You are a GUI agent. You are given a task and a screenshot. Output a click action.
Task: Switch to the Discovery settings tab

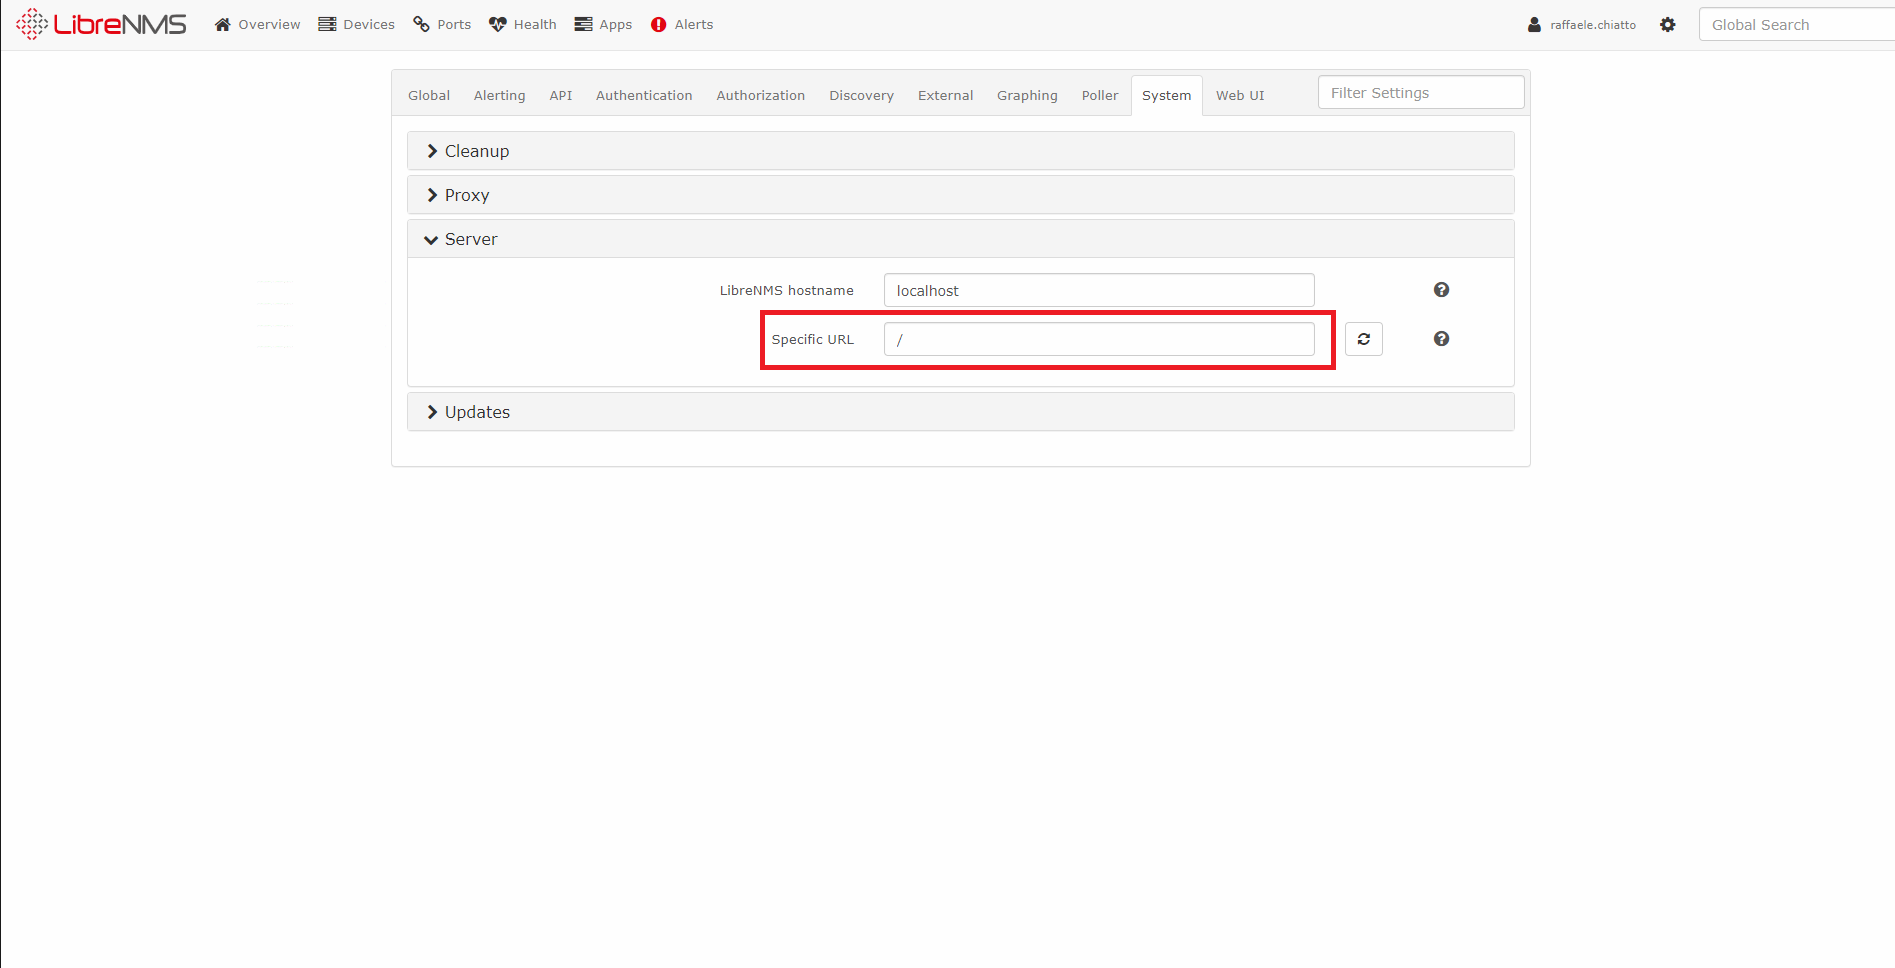[861, 95]
